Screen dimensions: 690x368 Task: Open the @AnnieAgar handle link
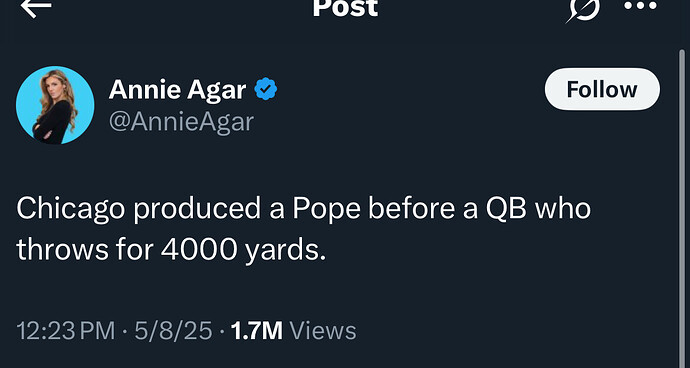pyautogui.click(x=181, y=122)
